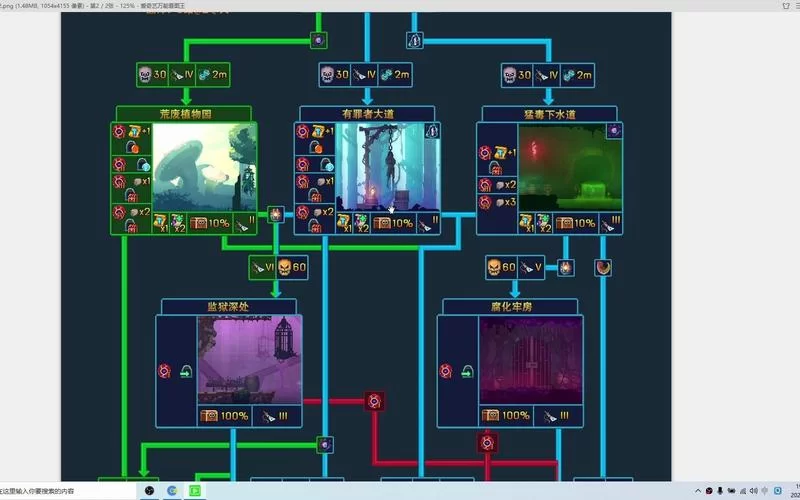Click gear level III in 腐化牢房 footer

coord(557,416)
